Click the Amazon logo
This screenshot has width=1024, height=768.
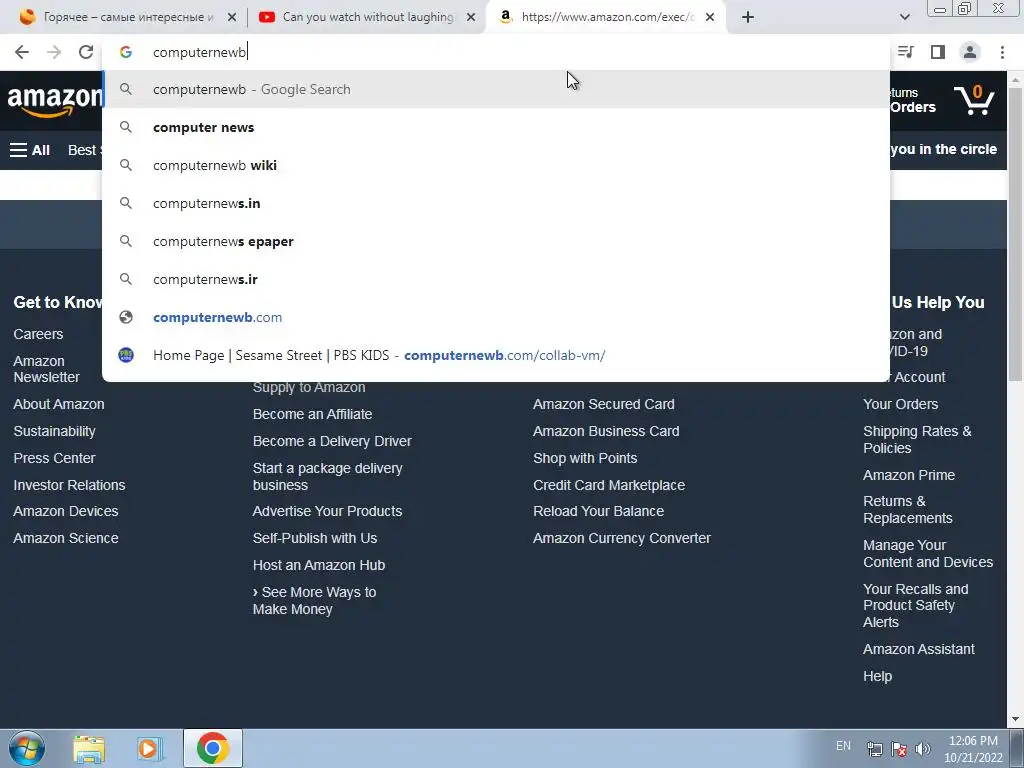[54, 101]
